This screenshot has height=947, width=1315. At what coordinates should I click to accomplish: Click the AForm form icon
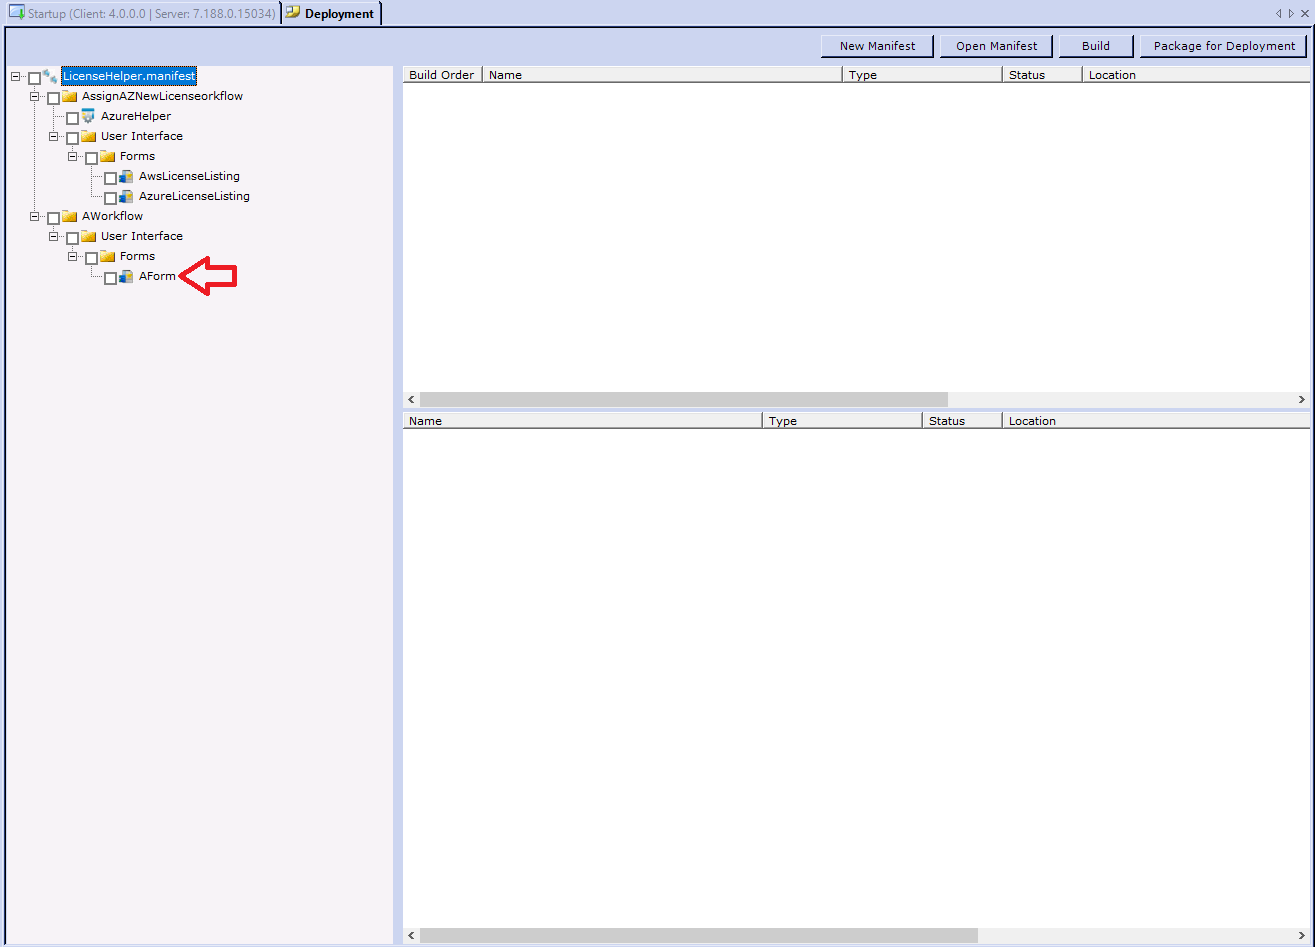tap(126, 277)
